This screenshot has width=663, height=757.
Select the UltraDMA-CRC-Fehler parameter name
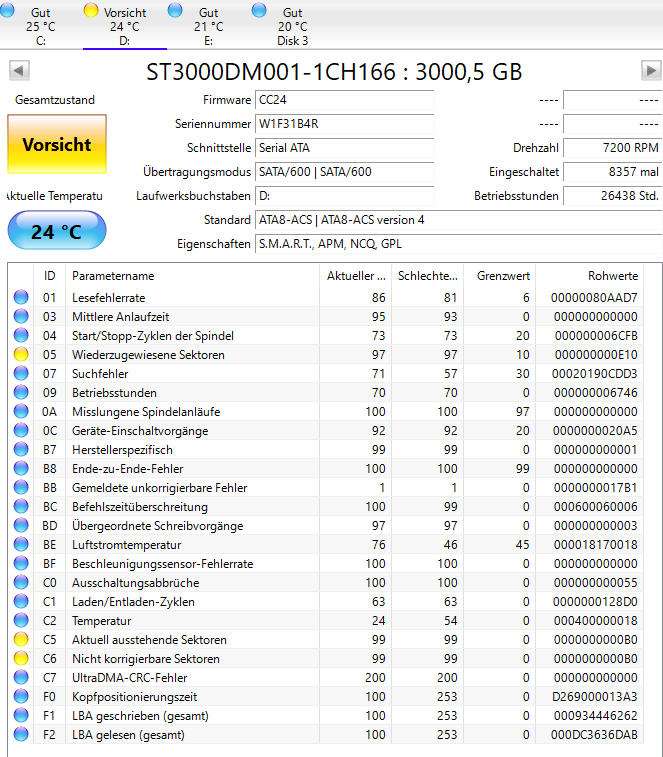pos(129,678)
